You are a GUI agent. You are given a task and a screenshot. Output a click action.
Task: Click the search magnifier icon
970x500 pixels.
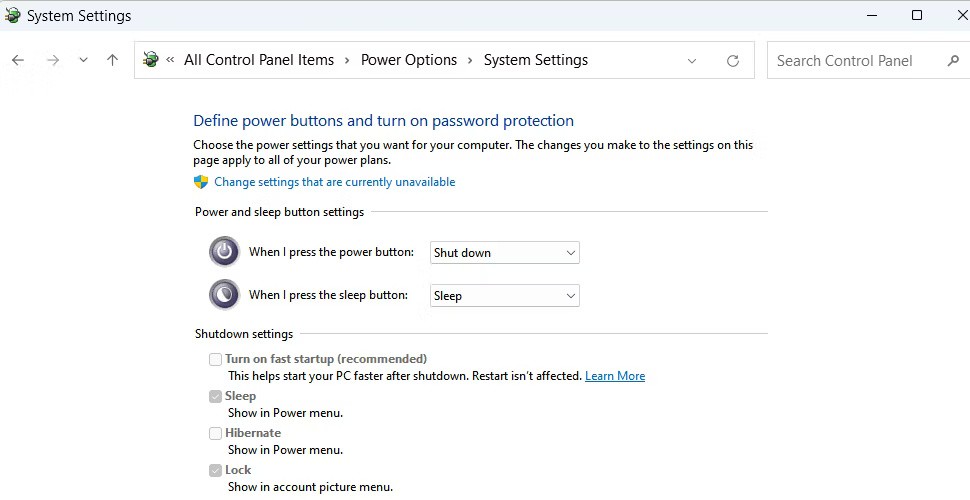tap(953, 61)
